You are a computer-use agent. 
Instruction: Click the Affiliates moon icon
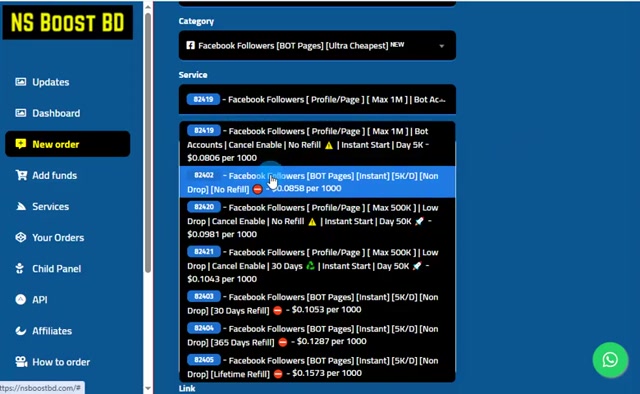[20, 330]
